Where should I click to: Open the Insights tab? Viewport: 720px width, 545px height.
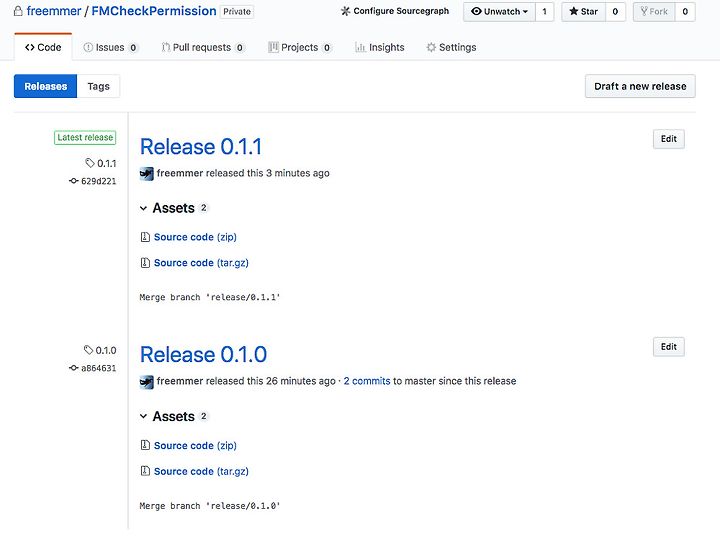tap(380, 47)
